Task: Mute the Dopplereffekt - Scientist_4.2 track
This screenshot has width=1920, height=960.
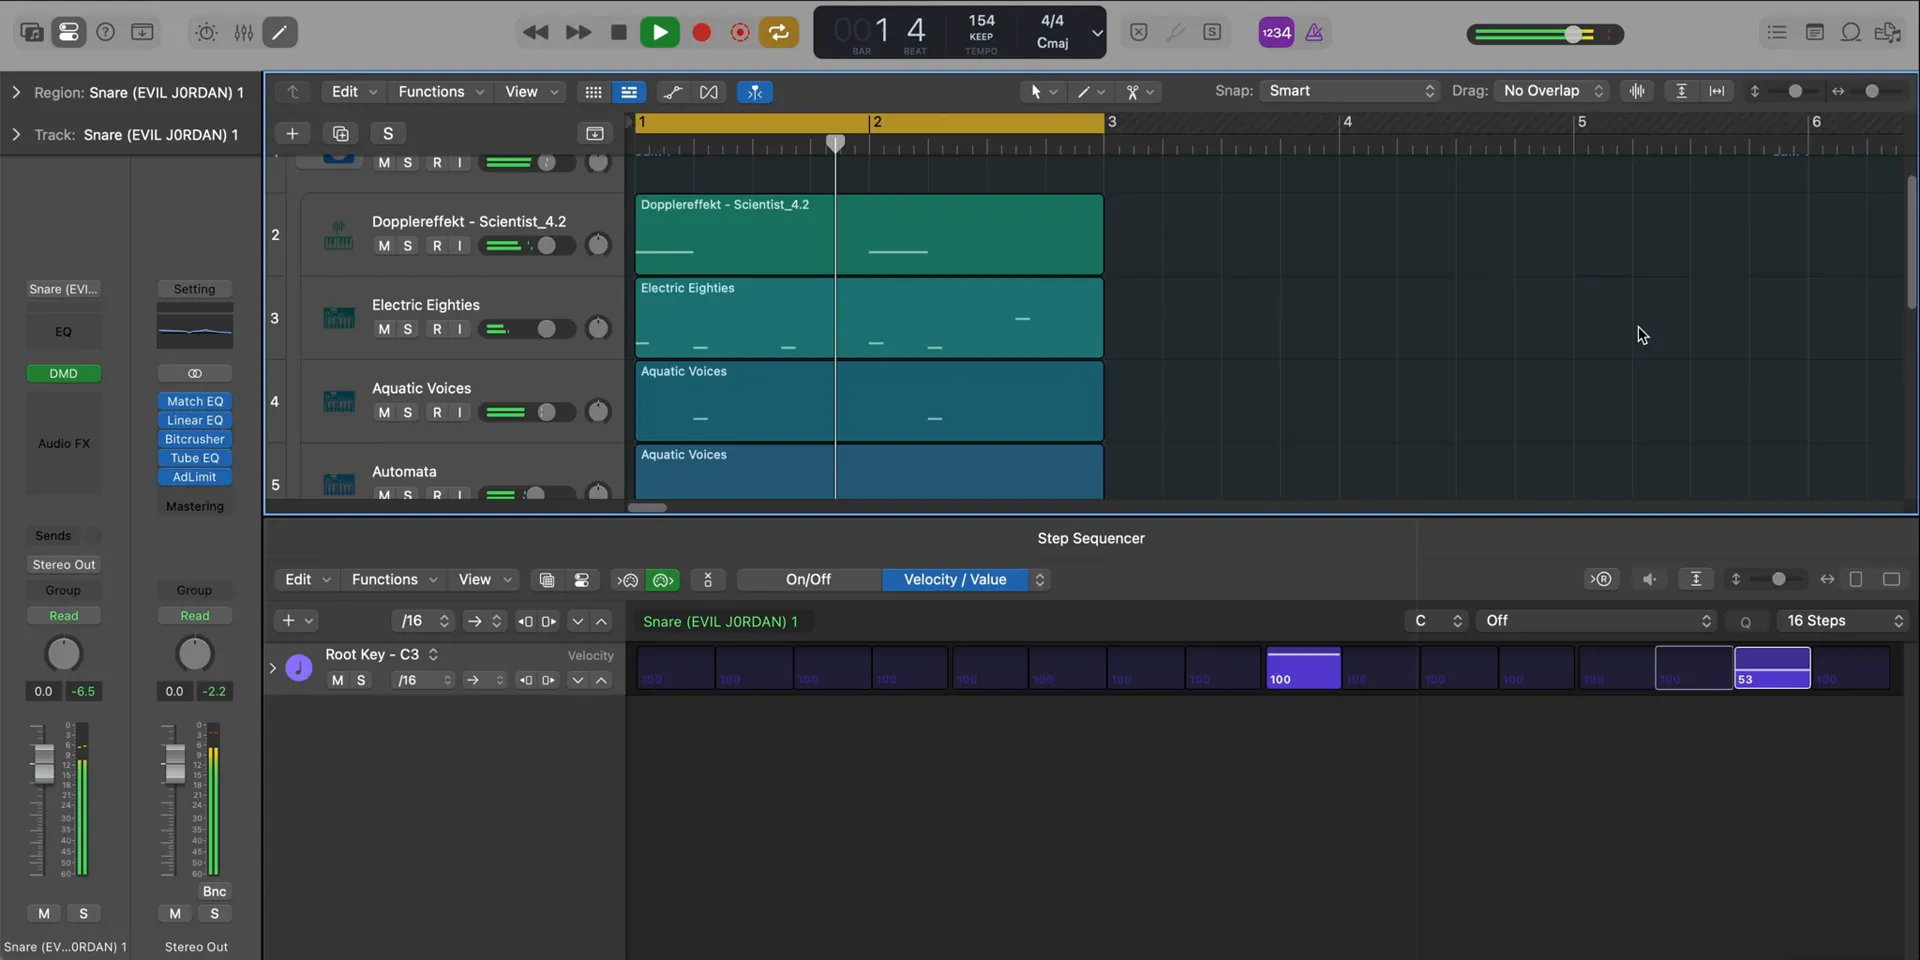Action: [384, 246]
